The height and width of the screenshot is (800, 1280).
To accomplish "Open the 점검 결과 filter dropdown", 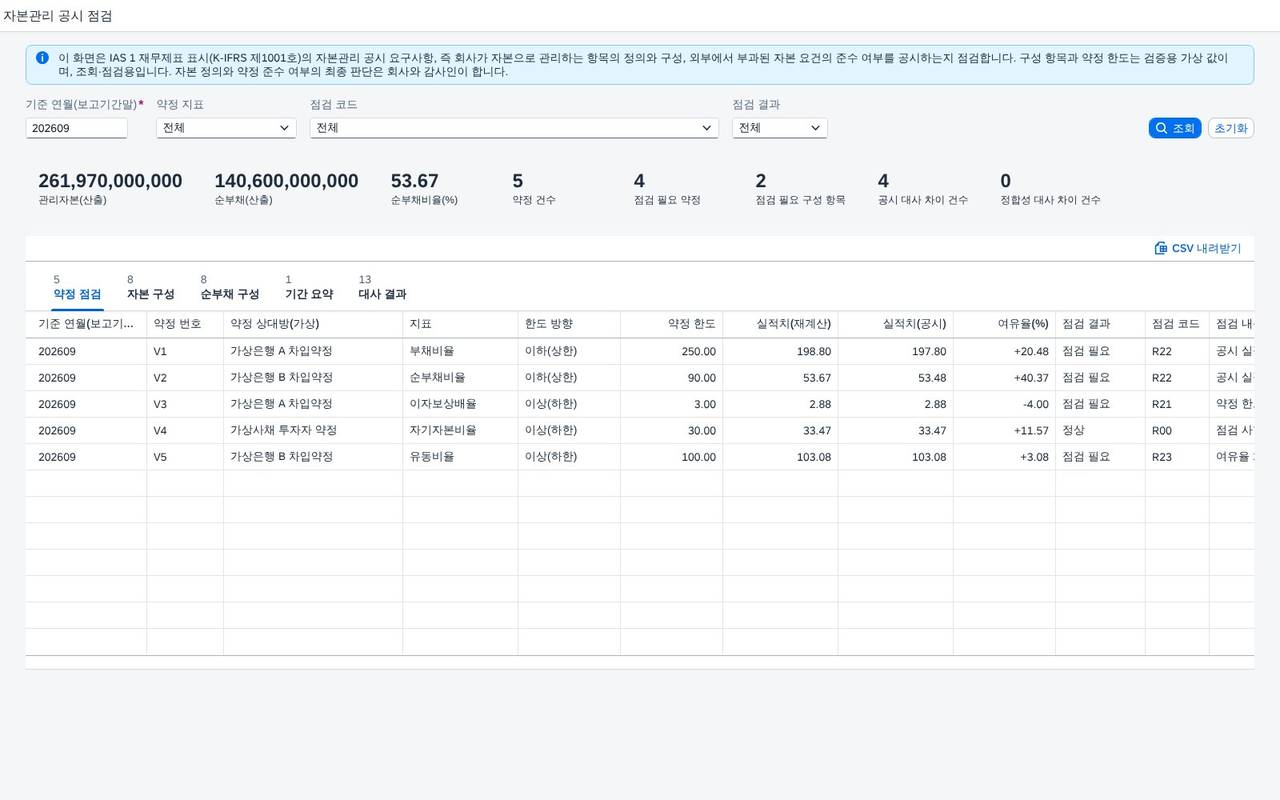I will 779,128.
